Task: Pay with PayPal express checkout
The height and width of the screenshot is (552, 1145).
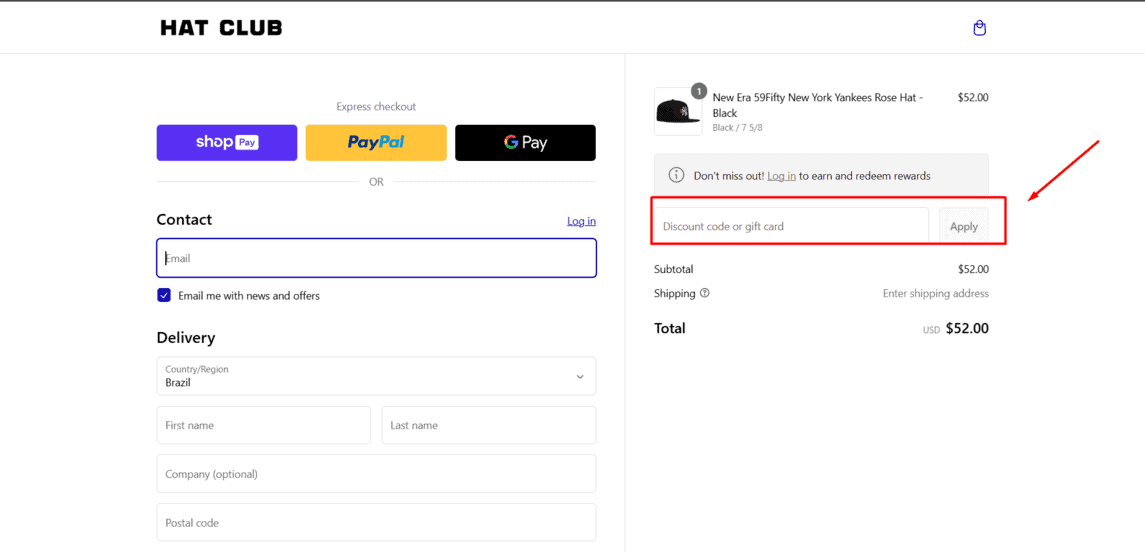Action: pyautogui.click(x=375, y=142)
